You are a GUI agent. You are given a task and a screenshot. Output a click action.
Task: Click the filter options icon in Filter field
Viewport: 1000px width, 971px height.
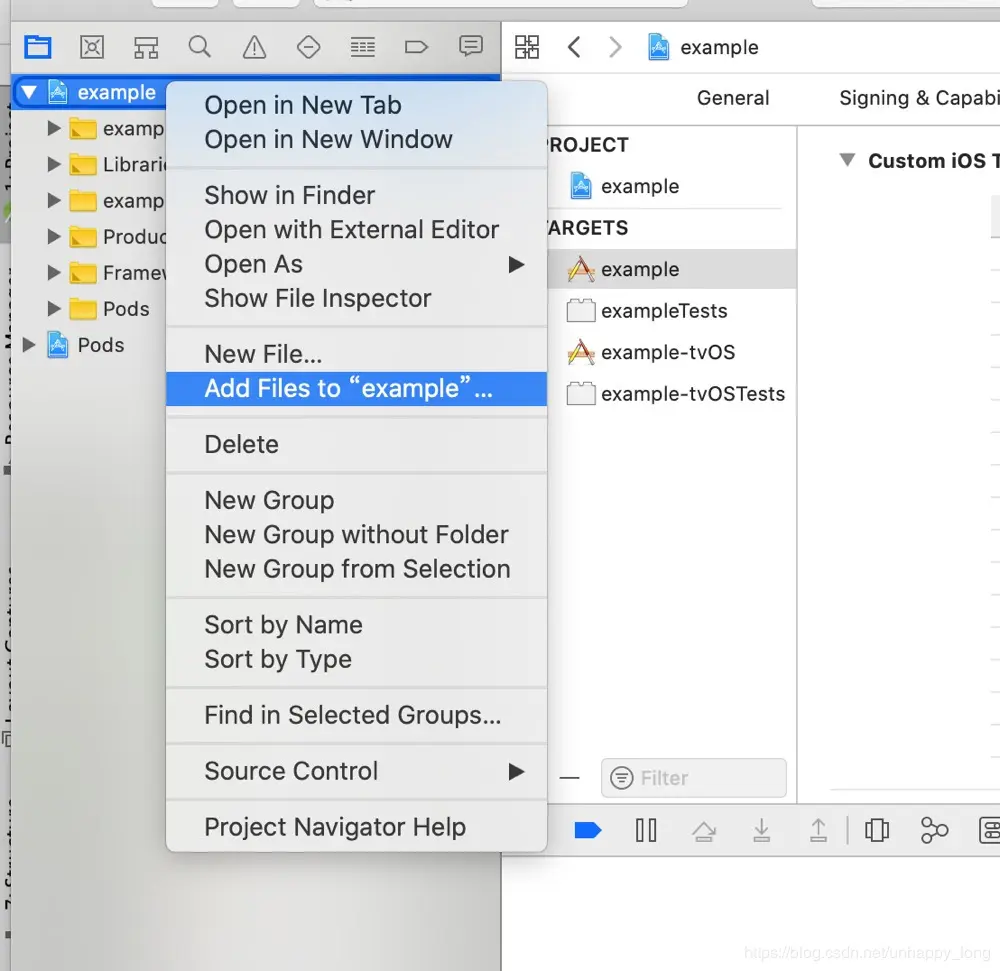coord(622,778)
